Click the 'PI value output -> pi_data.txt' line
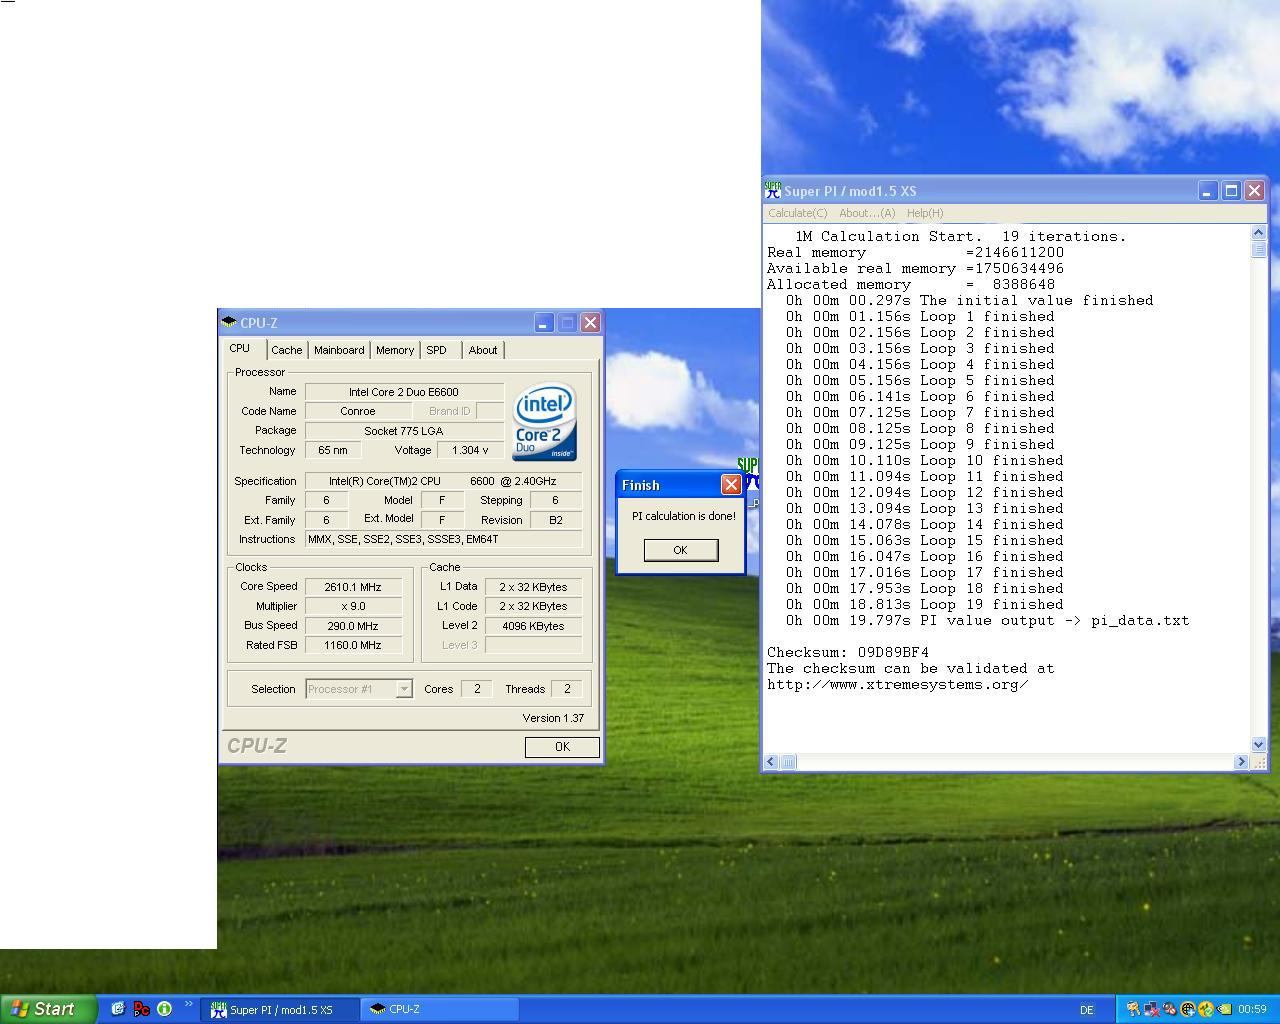 987,620
